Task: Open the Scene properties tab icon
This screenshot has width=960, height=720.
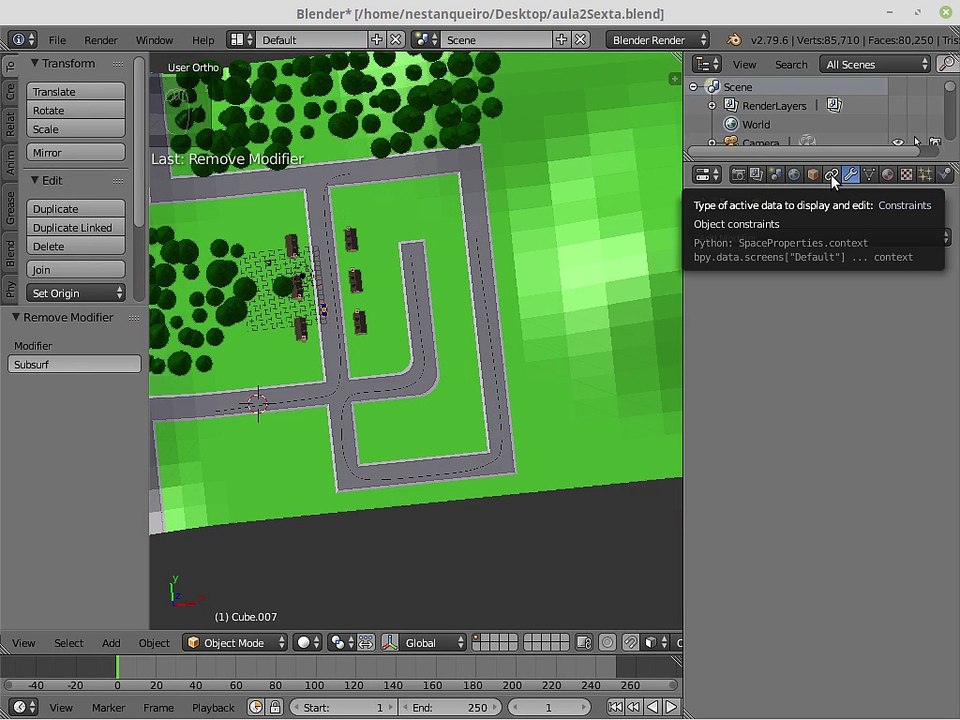Action: pyautogui.click(x=776, y=175)
